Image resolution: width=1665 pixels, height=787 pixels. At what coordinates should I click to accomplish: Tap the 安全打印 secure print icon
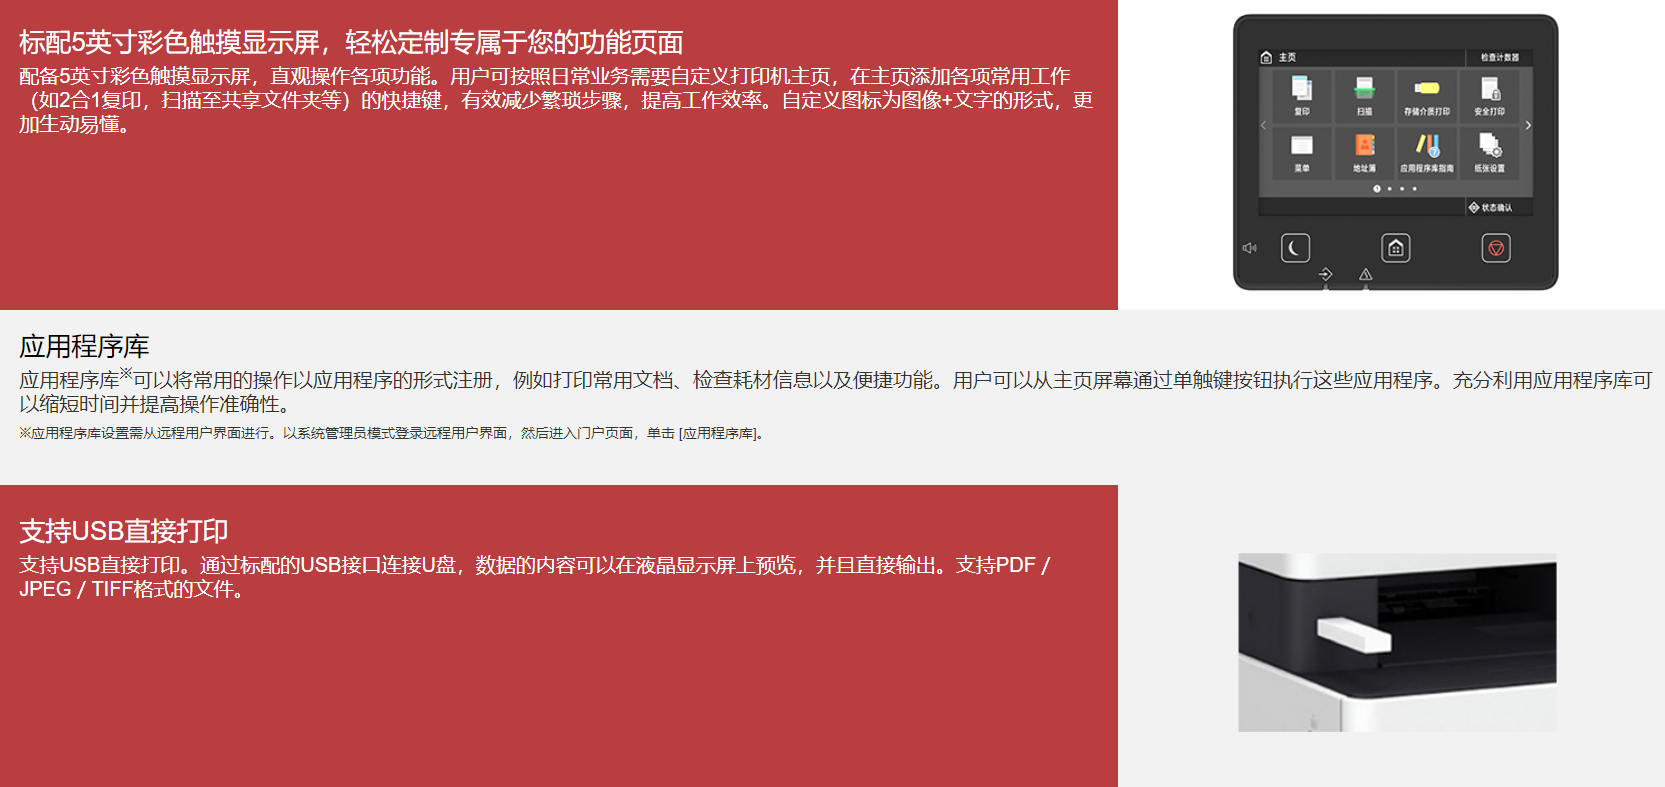pos(1490,96)
